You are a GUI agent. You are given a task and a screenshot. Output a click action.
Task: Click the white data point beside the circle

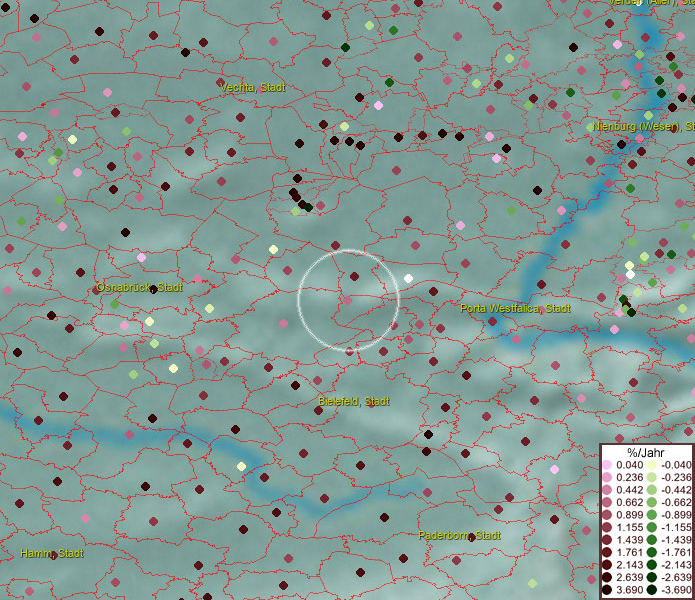point(408,278)
